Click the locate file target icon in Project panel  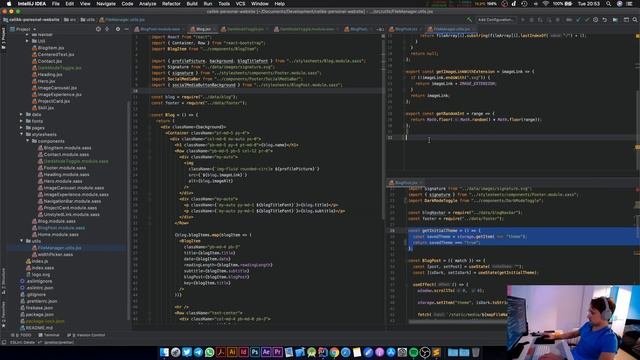point(98,29)
